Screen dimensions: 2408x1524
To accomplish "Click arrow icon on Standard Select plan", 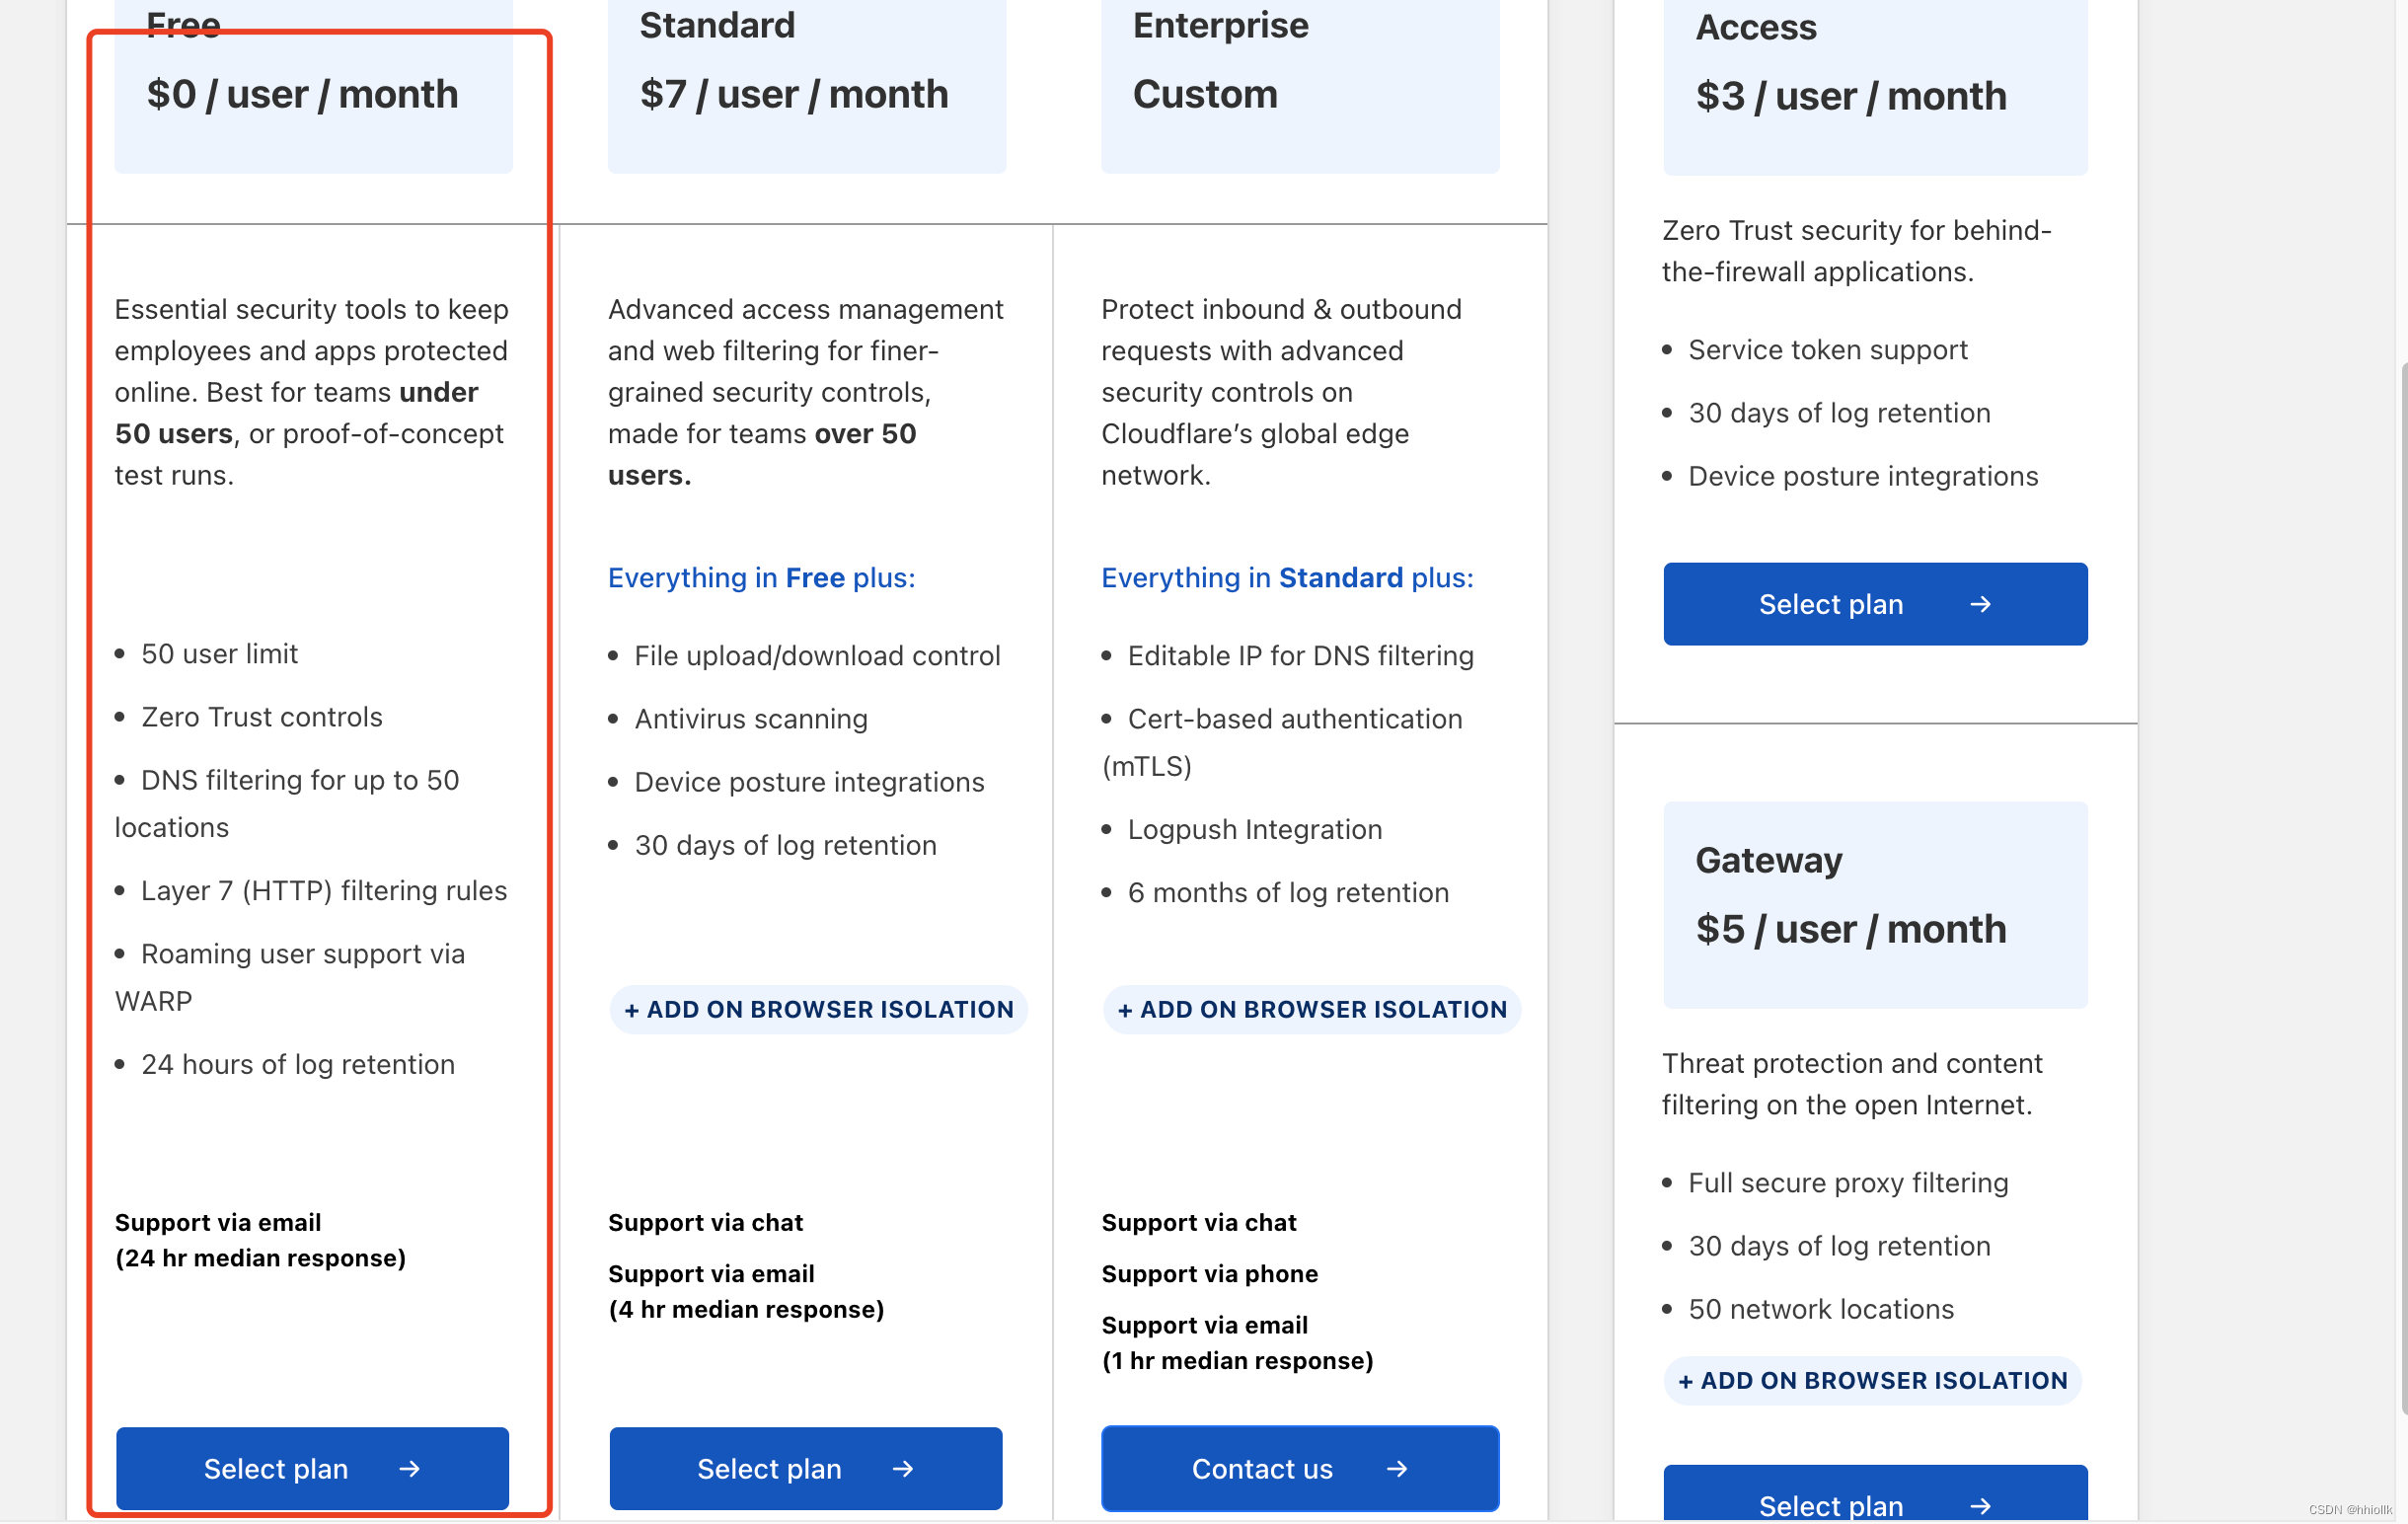I will [902, 1469].
